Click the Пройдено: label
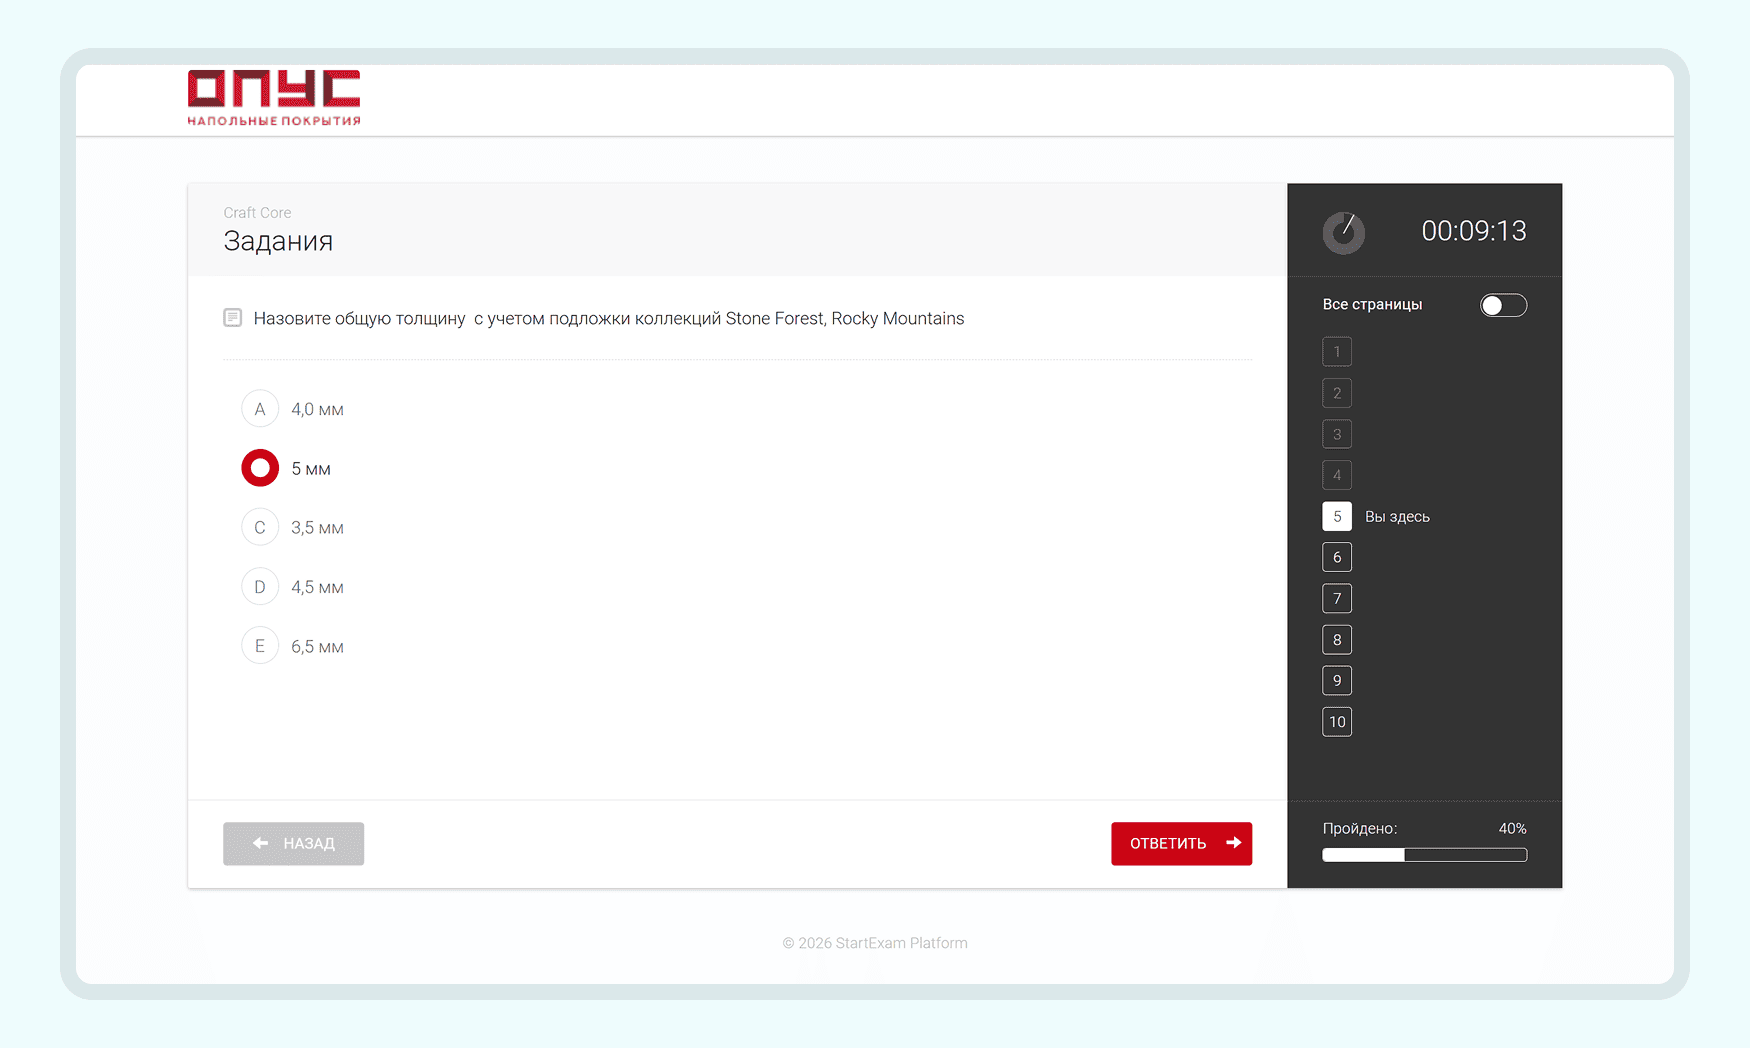The height and width of the screenshot is (1048, 1750). tap(1360, 828)
